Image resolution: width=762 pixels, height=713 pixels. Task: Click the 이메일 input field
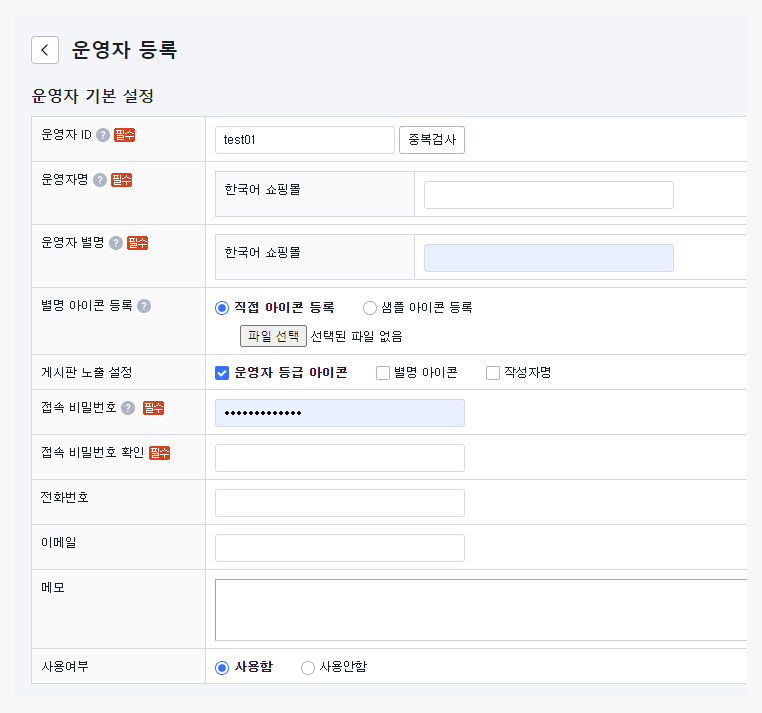339,548
